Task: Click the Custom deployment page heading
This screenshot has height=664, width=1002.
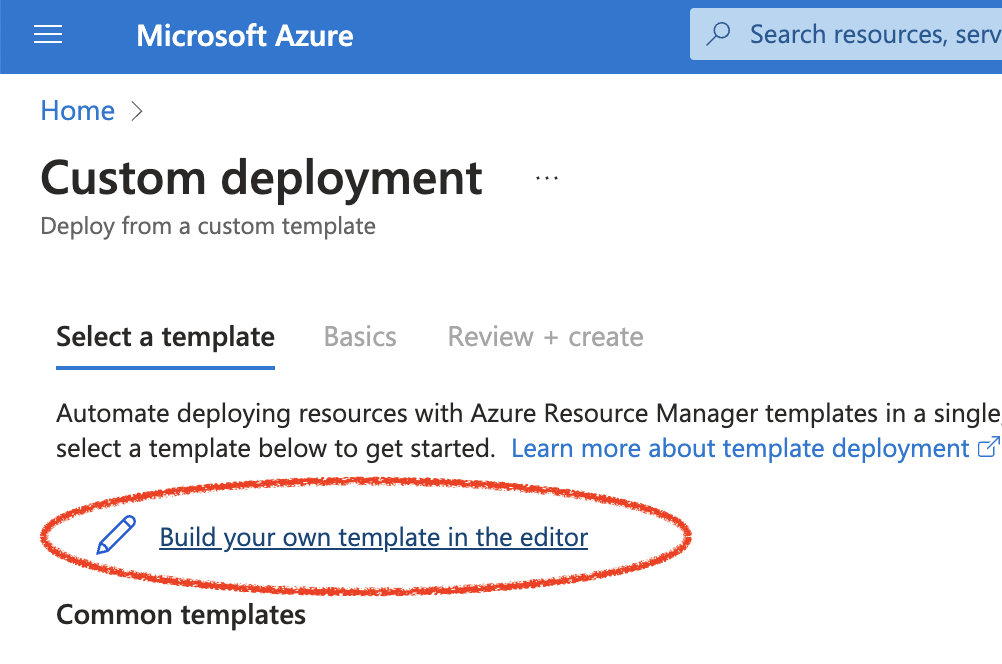Action: (x=262, y=178)
